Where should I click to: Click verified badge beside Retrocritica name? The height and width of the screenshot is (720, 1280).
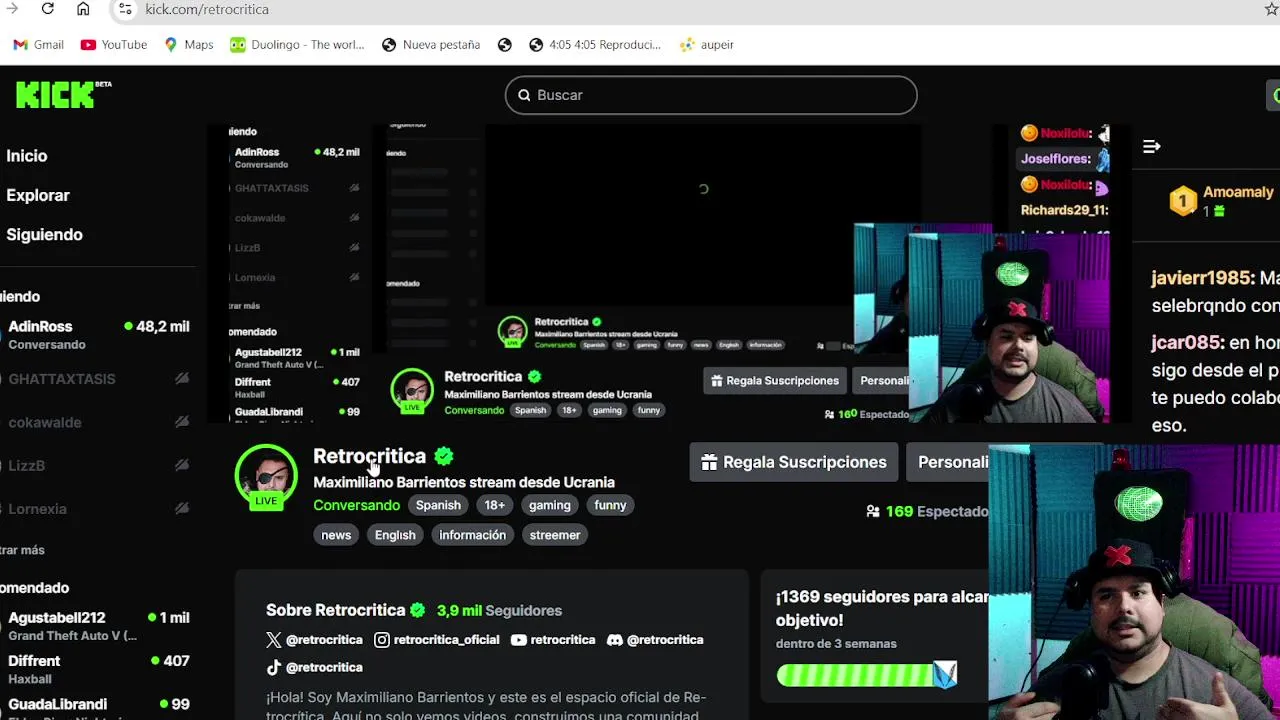pyautogui.click(x=444, y=456)
